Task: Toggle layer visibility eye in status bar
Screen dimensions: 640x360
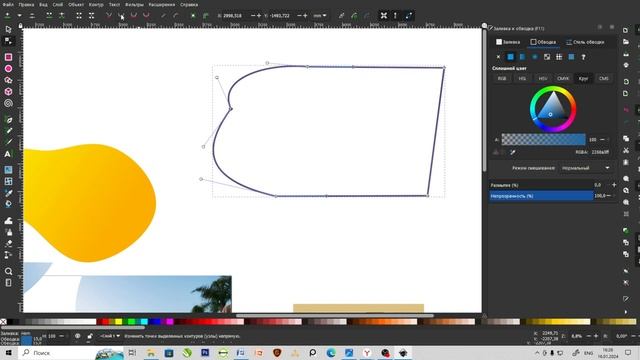Action: click(78, 336)
